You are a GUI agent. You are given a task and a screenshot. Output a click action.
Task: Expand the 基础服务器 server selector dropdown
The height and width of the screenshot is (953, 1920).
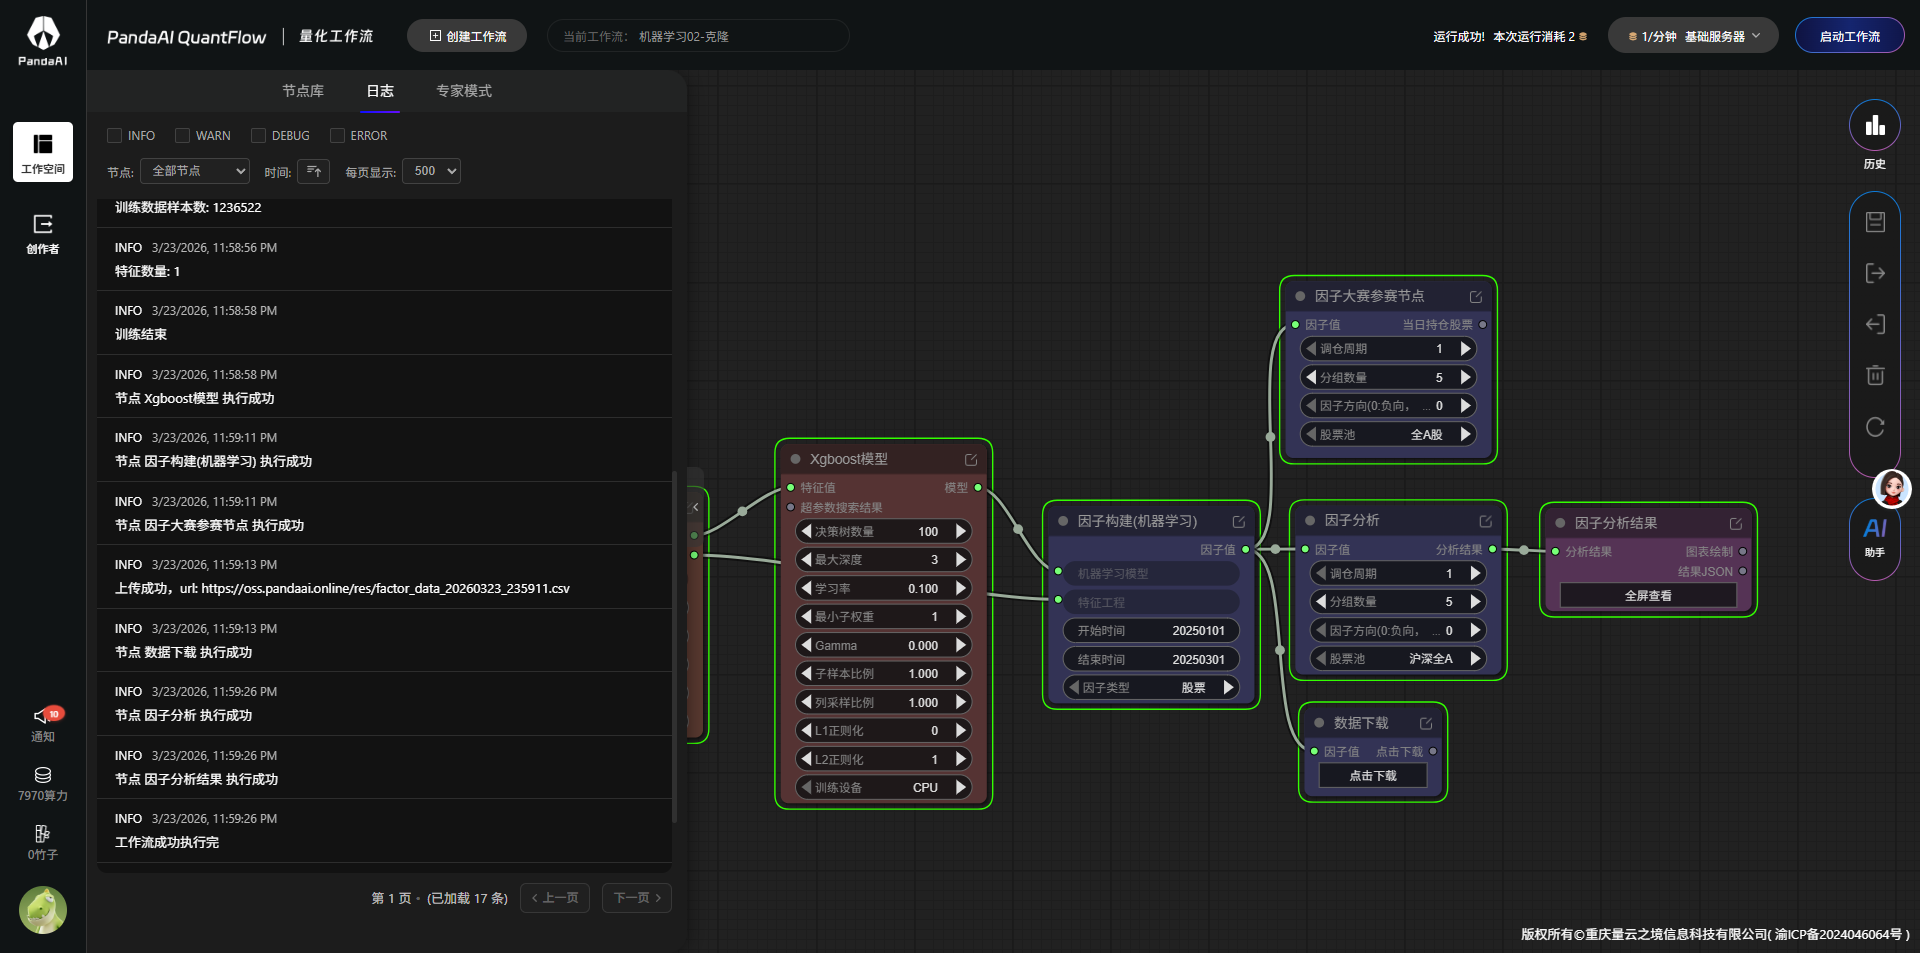click(1692, 36)
